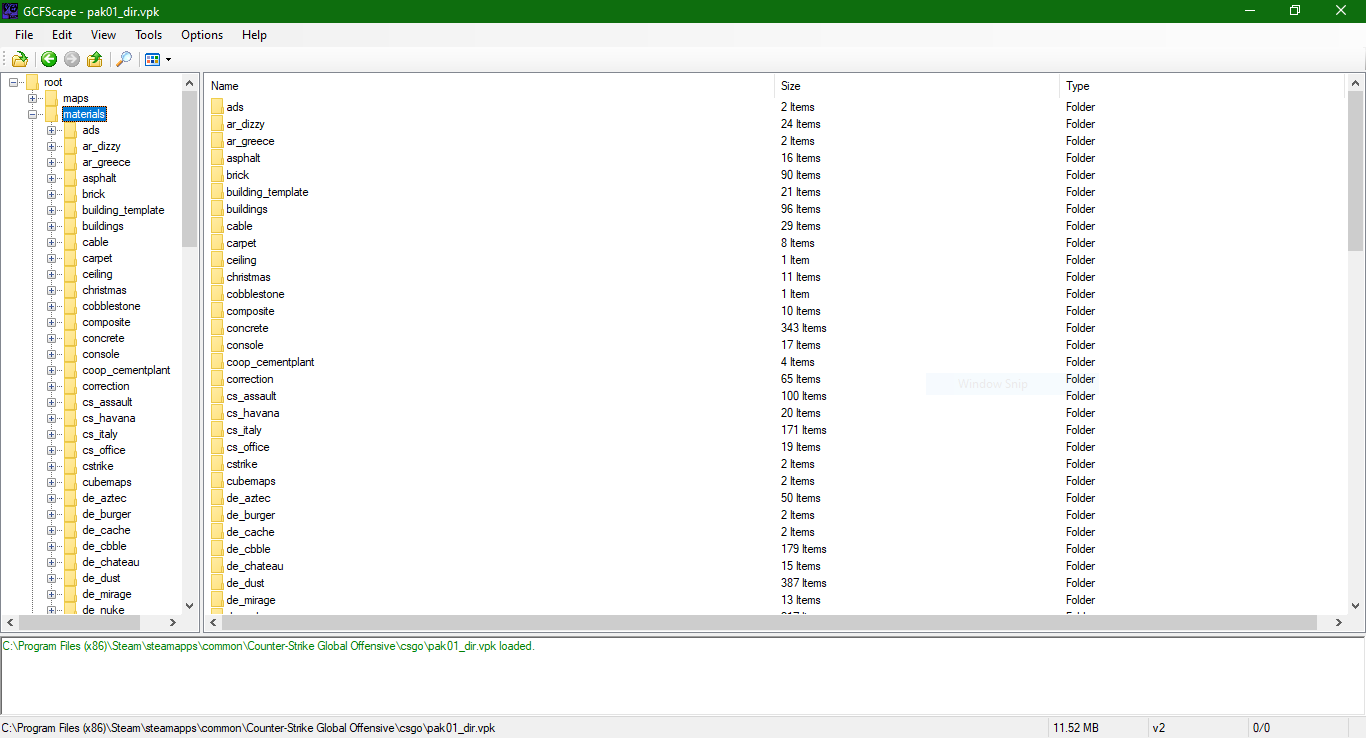The width and height of the screenshot is (1366, 738).
Task: Select de_aztec in the folder tree
Action: (104, 498)
